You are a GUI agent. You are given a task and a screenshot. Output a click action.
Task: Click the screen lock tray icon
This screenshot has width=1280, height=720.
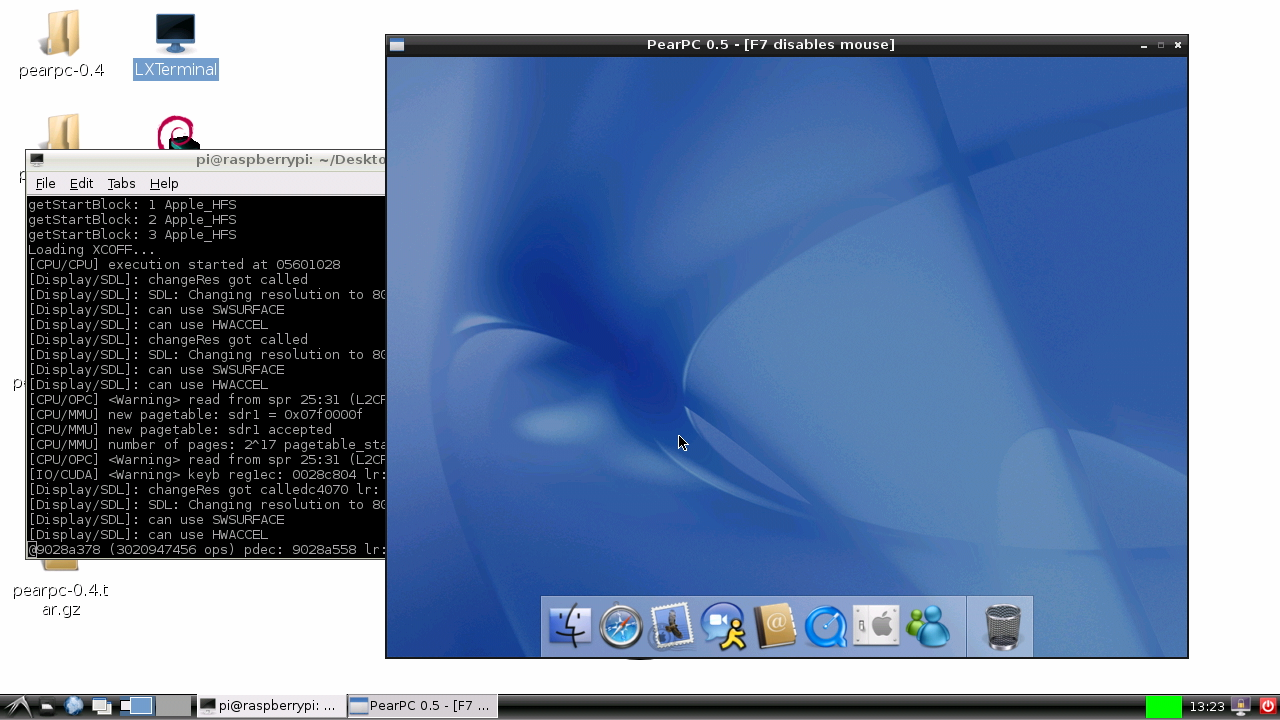[x=1241, y=706]
